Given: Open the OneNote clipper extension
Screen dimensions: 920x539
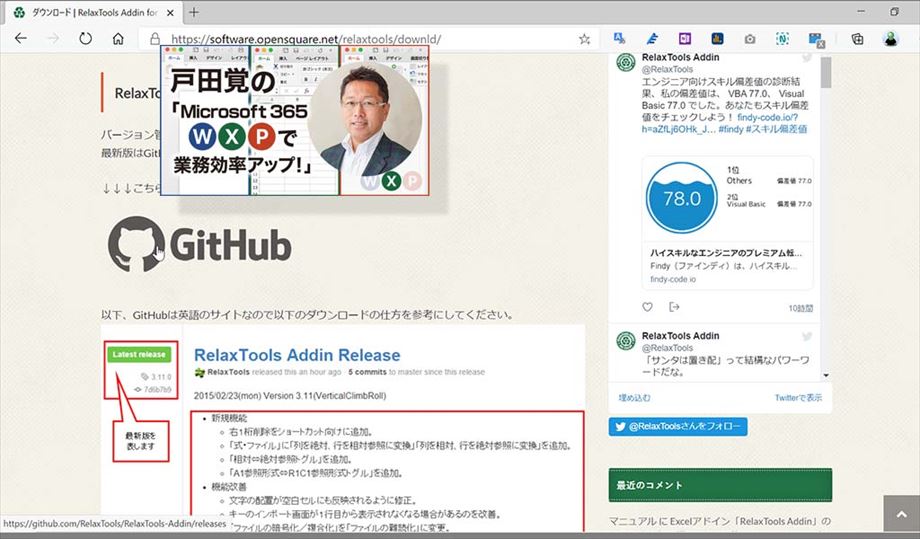Looking at the screenshot, I should coord(685,39).
